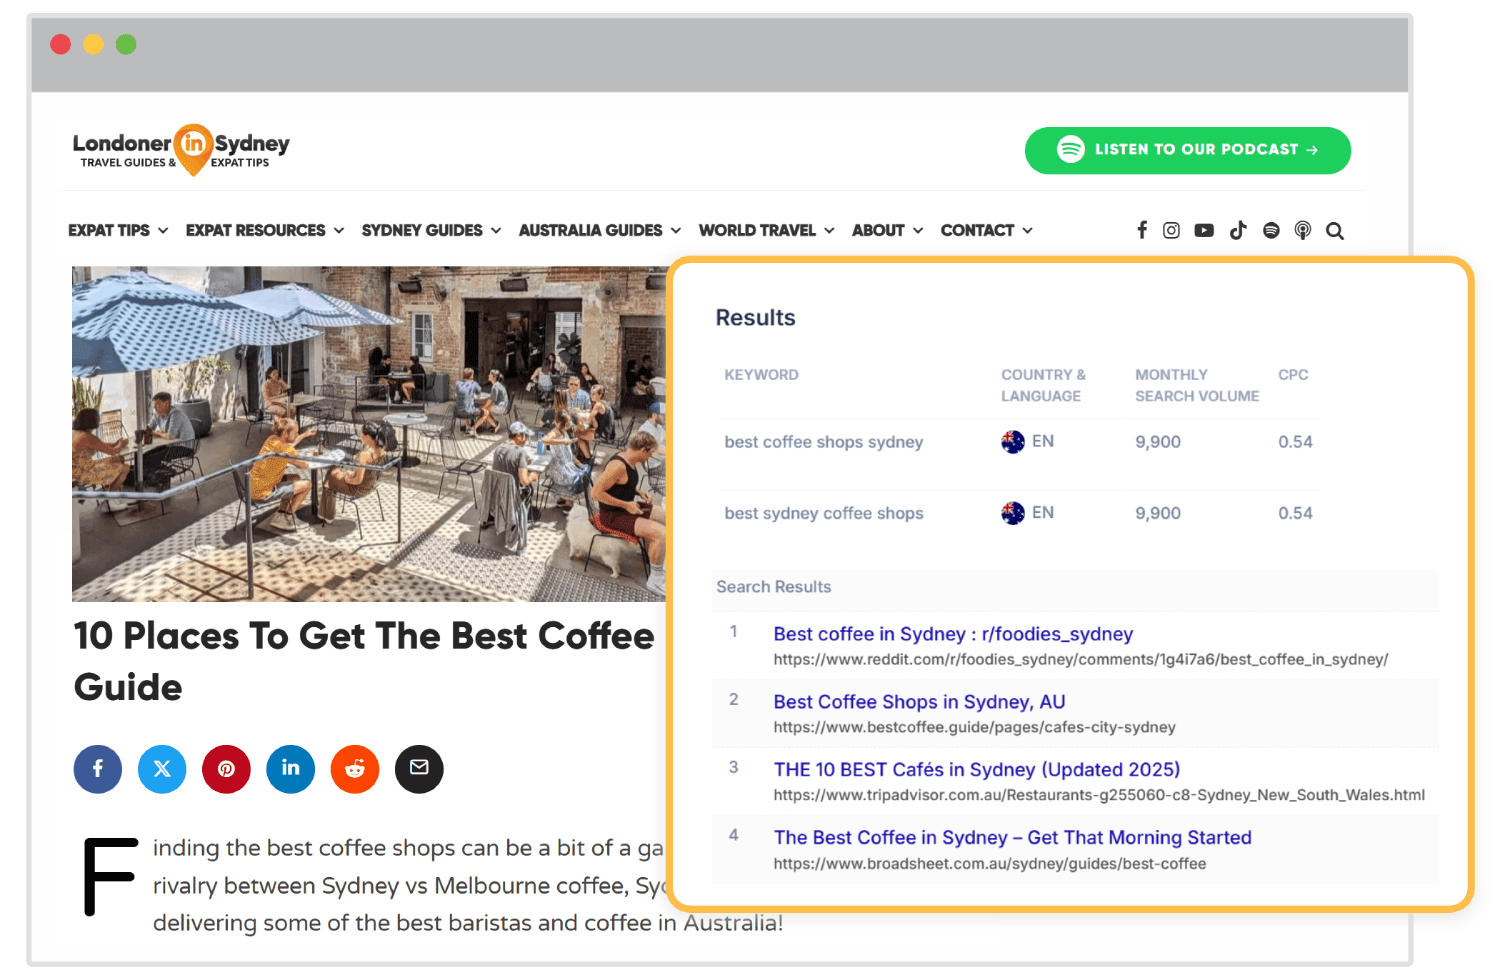
Task: Click the outdoor café article image
Action: (368, 433)
